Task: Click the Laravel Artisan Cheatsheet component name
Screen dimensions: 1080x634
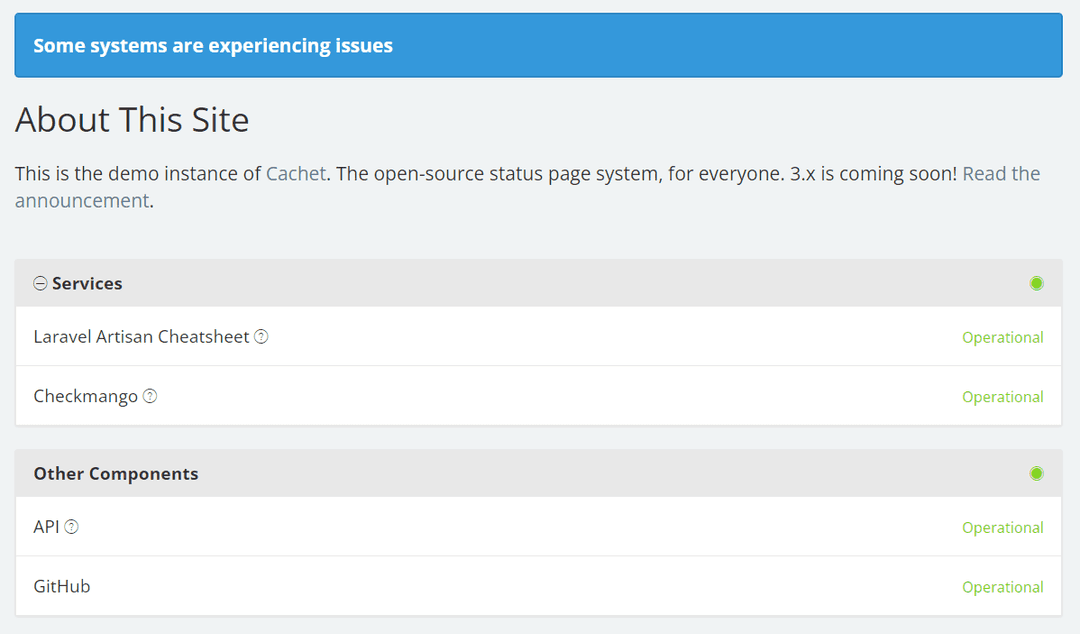Action: click(139, 336)
